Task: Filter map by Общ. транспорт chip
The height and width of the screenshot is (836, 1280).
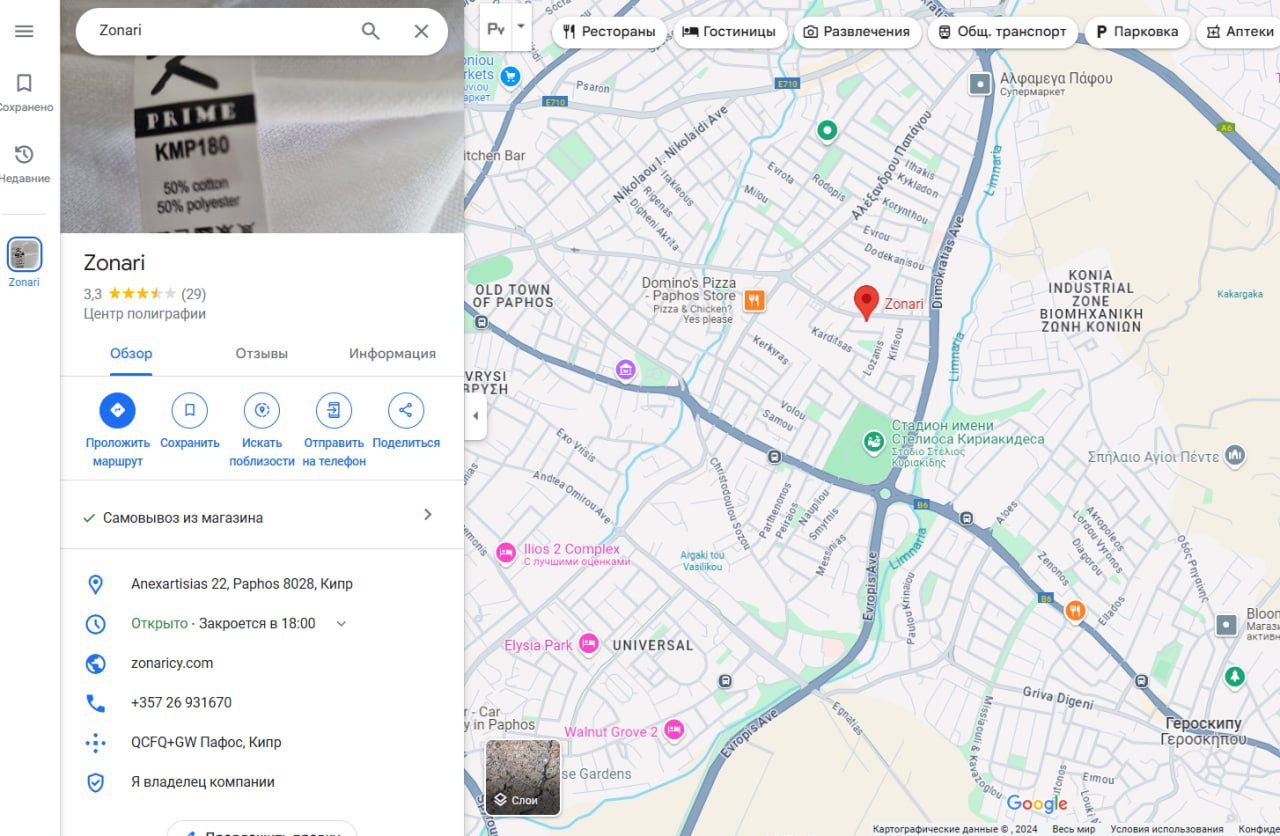Action: click(1003, 32)
